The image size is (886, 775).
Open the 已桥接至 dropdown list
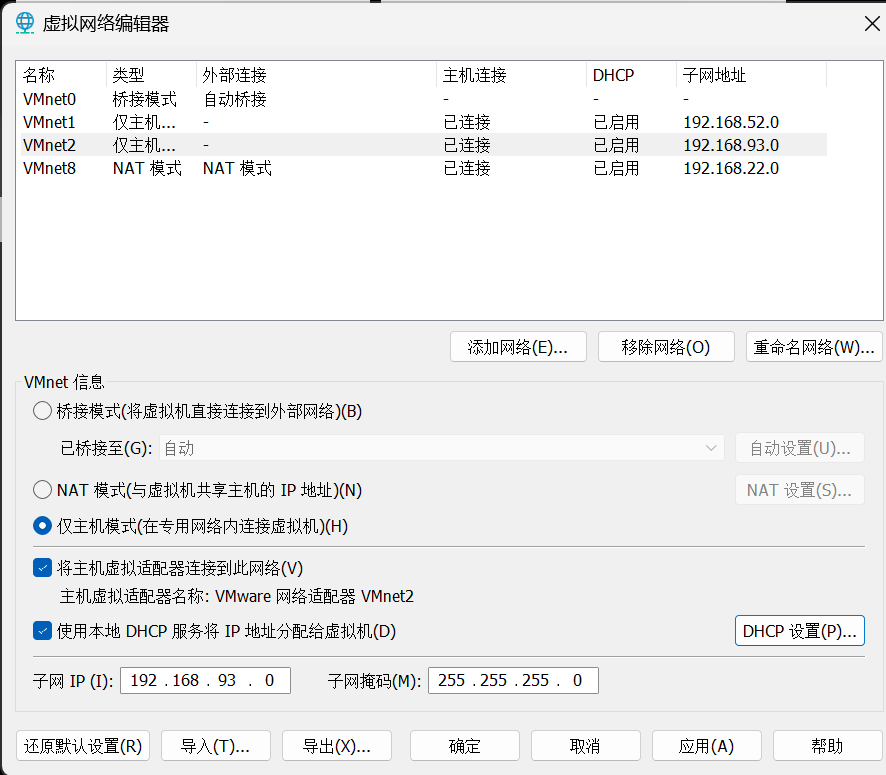pyautogui.click(x=441, y=448)
